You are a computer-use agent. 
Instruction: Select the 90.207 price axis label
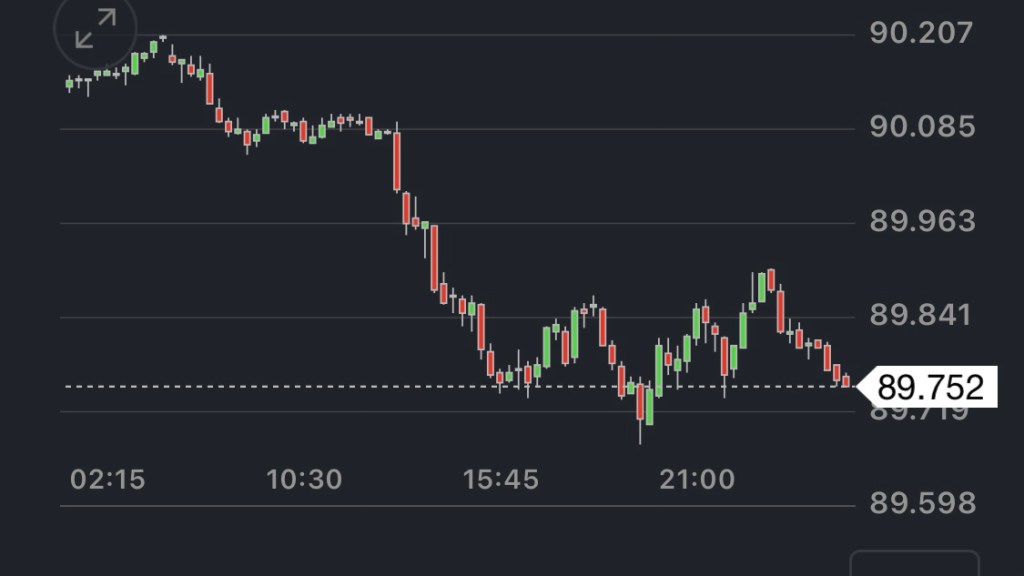click(x=920, y=33)
